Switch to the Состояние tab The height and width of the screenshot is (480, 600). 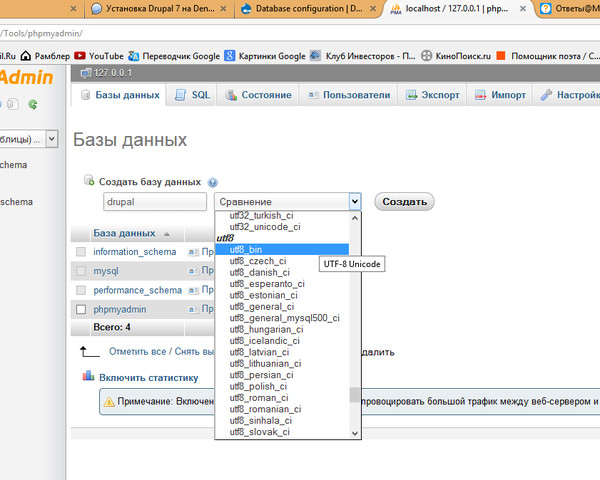258,95
